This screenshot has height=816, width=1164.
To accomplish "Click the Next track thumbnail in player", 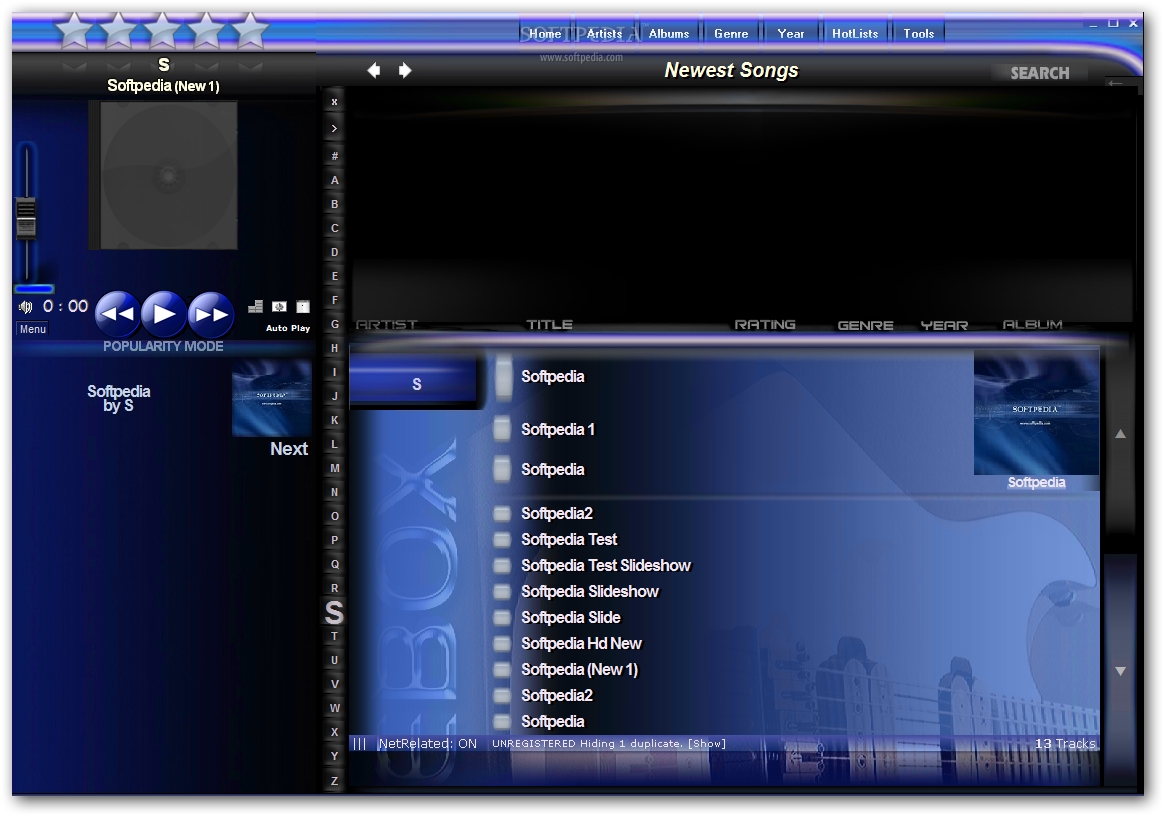I will (272, 398).
